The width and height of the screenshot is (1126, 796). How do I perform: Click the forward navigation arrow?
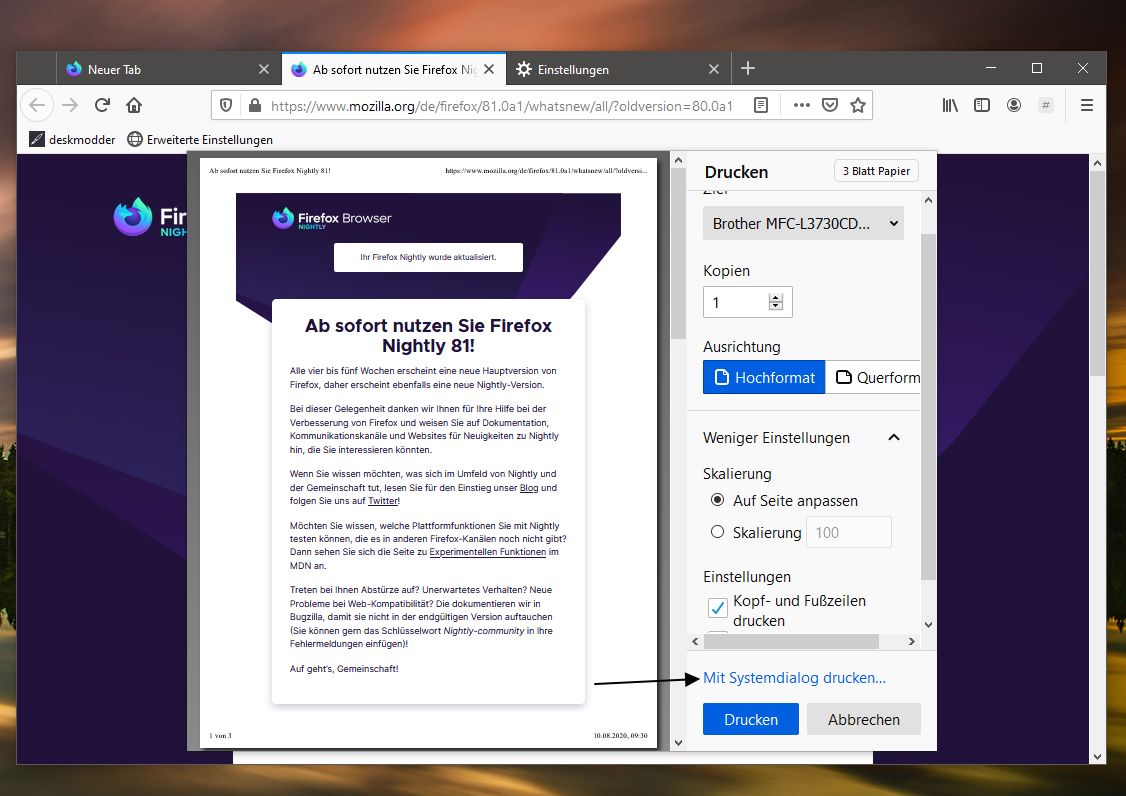[x=70, y=106]
